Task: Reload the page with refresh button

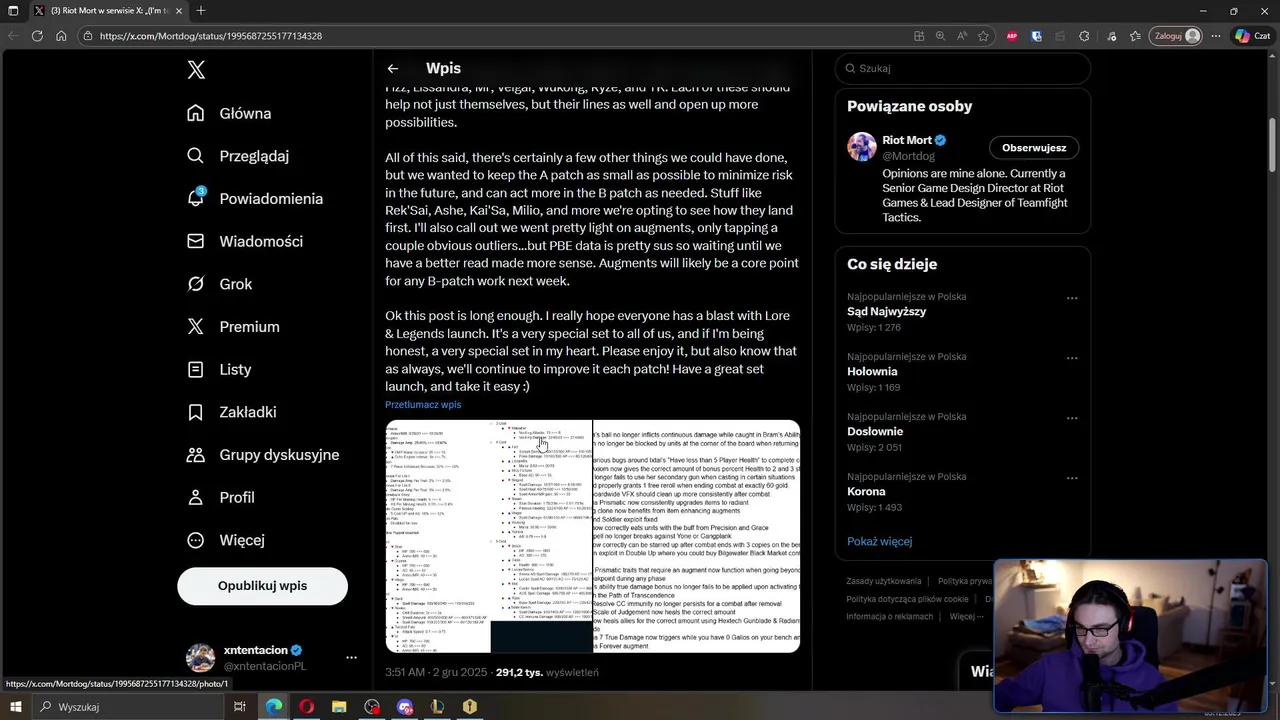Action: click(x=37, y=36)
